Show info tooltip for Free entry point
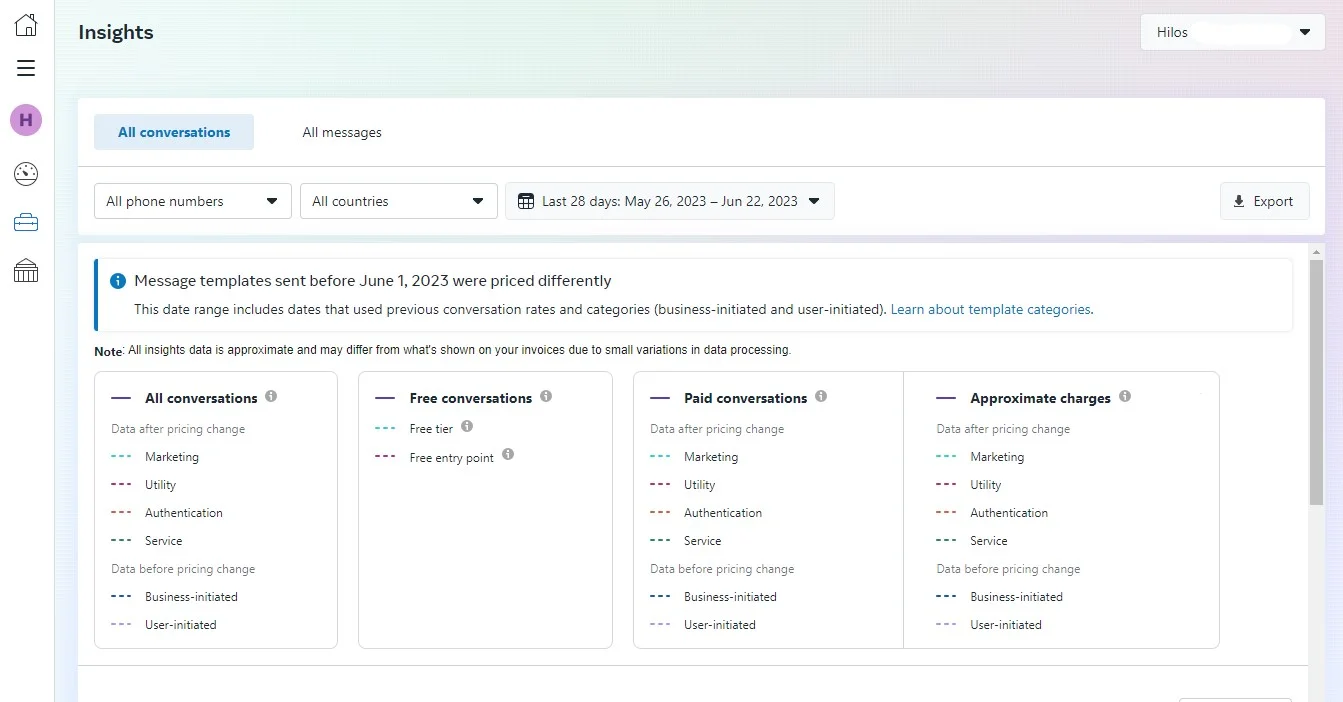Screen dimensions: 1343x702 pyautogui.click(x=508, y=454)
